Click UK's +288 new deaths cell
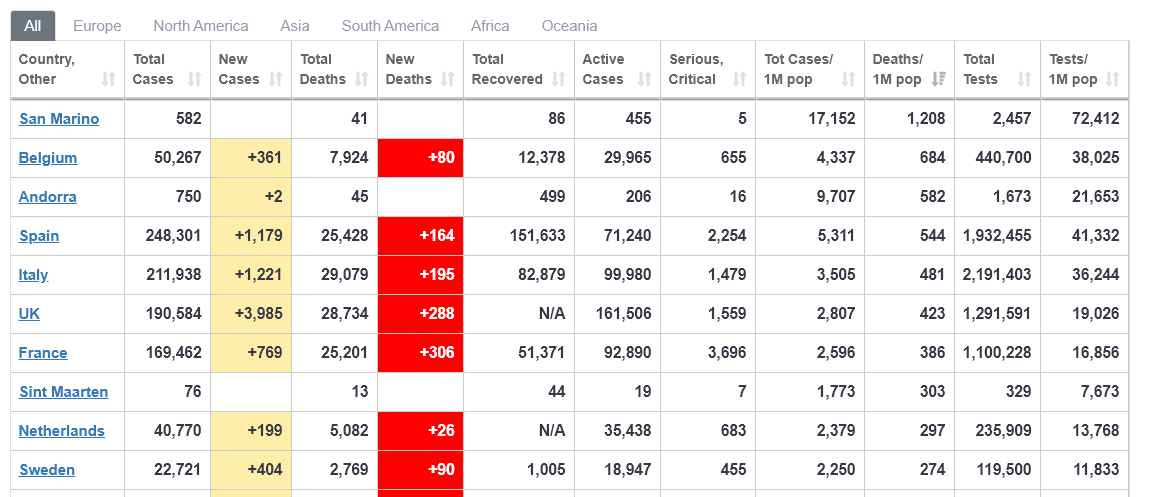Screen dimensions: 1158x497 tap(420, 314)
